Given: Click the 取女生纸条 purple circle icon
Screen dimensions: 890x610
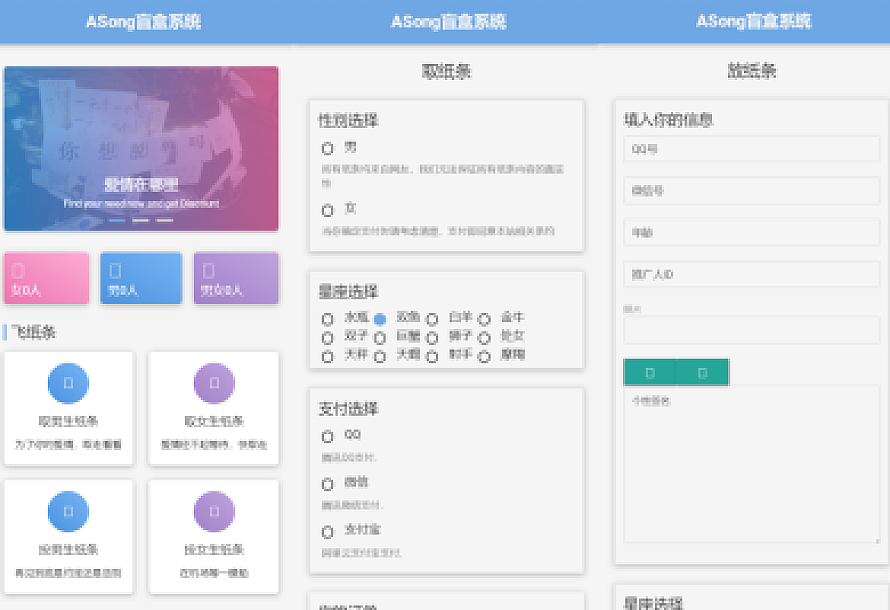Looking at the screenshot, I should (x=214, y=383).
